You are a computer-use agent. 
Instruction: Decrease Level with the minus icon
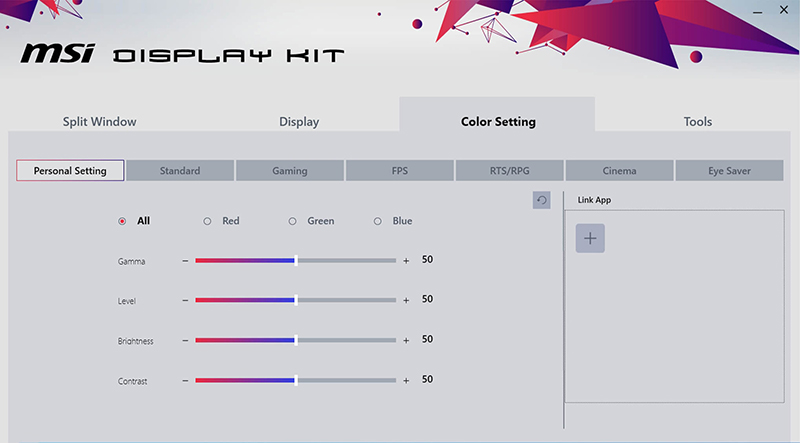(x=185, y=301)
